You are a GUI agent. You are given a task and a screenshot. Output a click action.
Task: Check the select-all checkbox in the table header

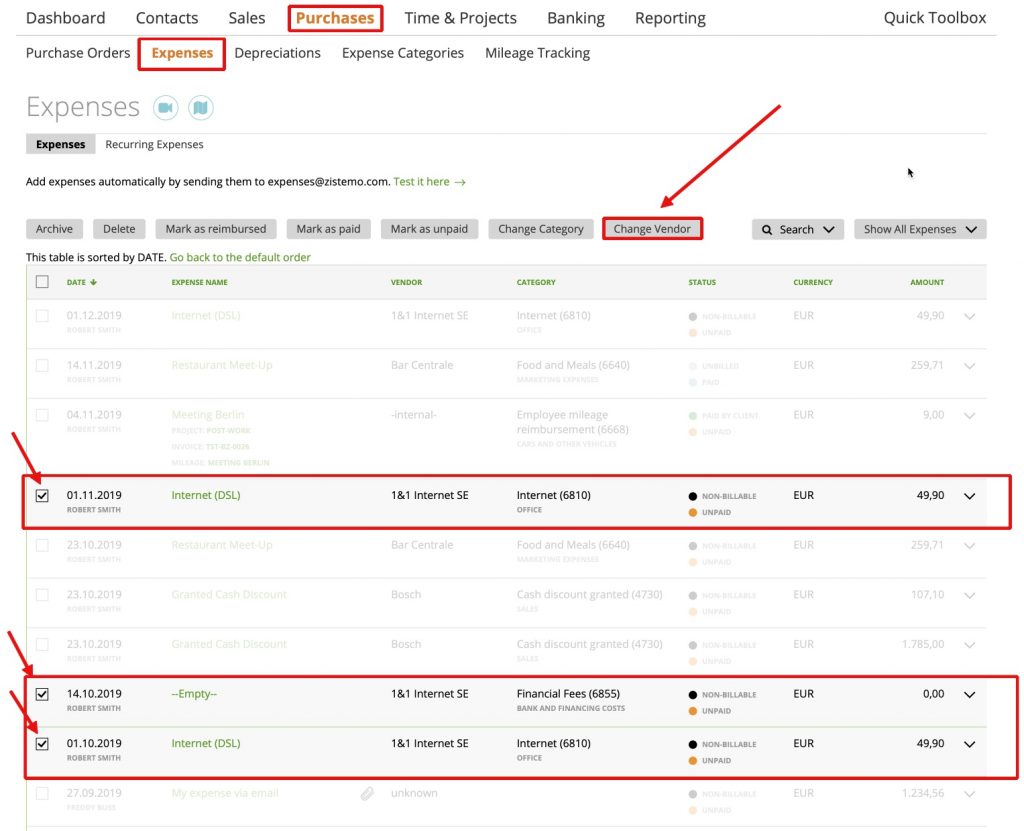(42, 282)
